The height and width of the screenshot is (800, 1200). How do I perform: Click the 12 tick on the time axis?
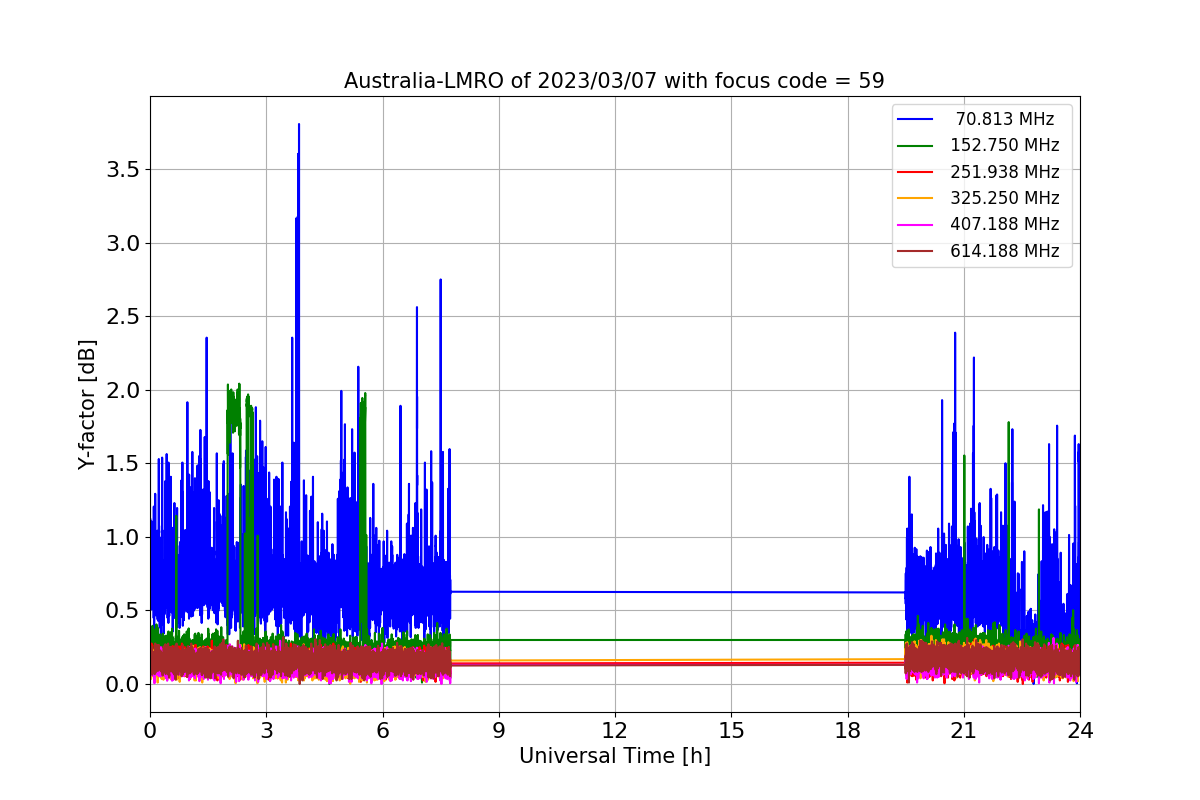[615, 730]
